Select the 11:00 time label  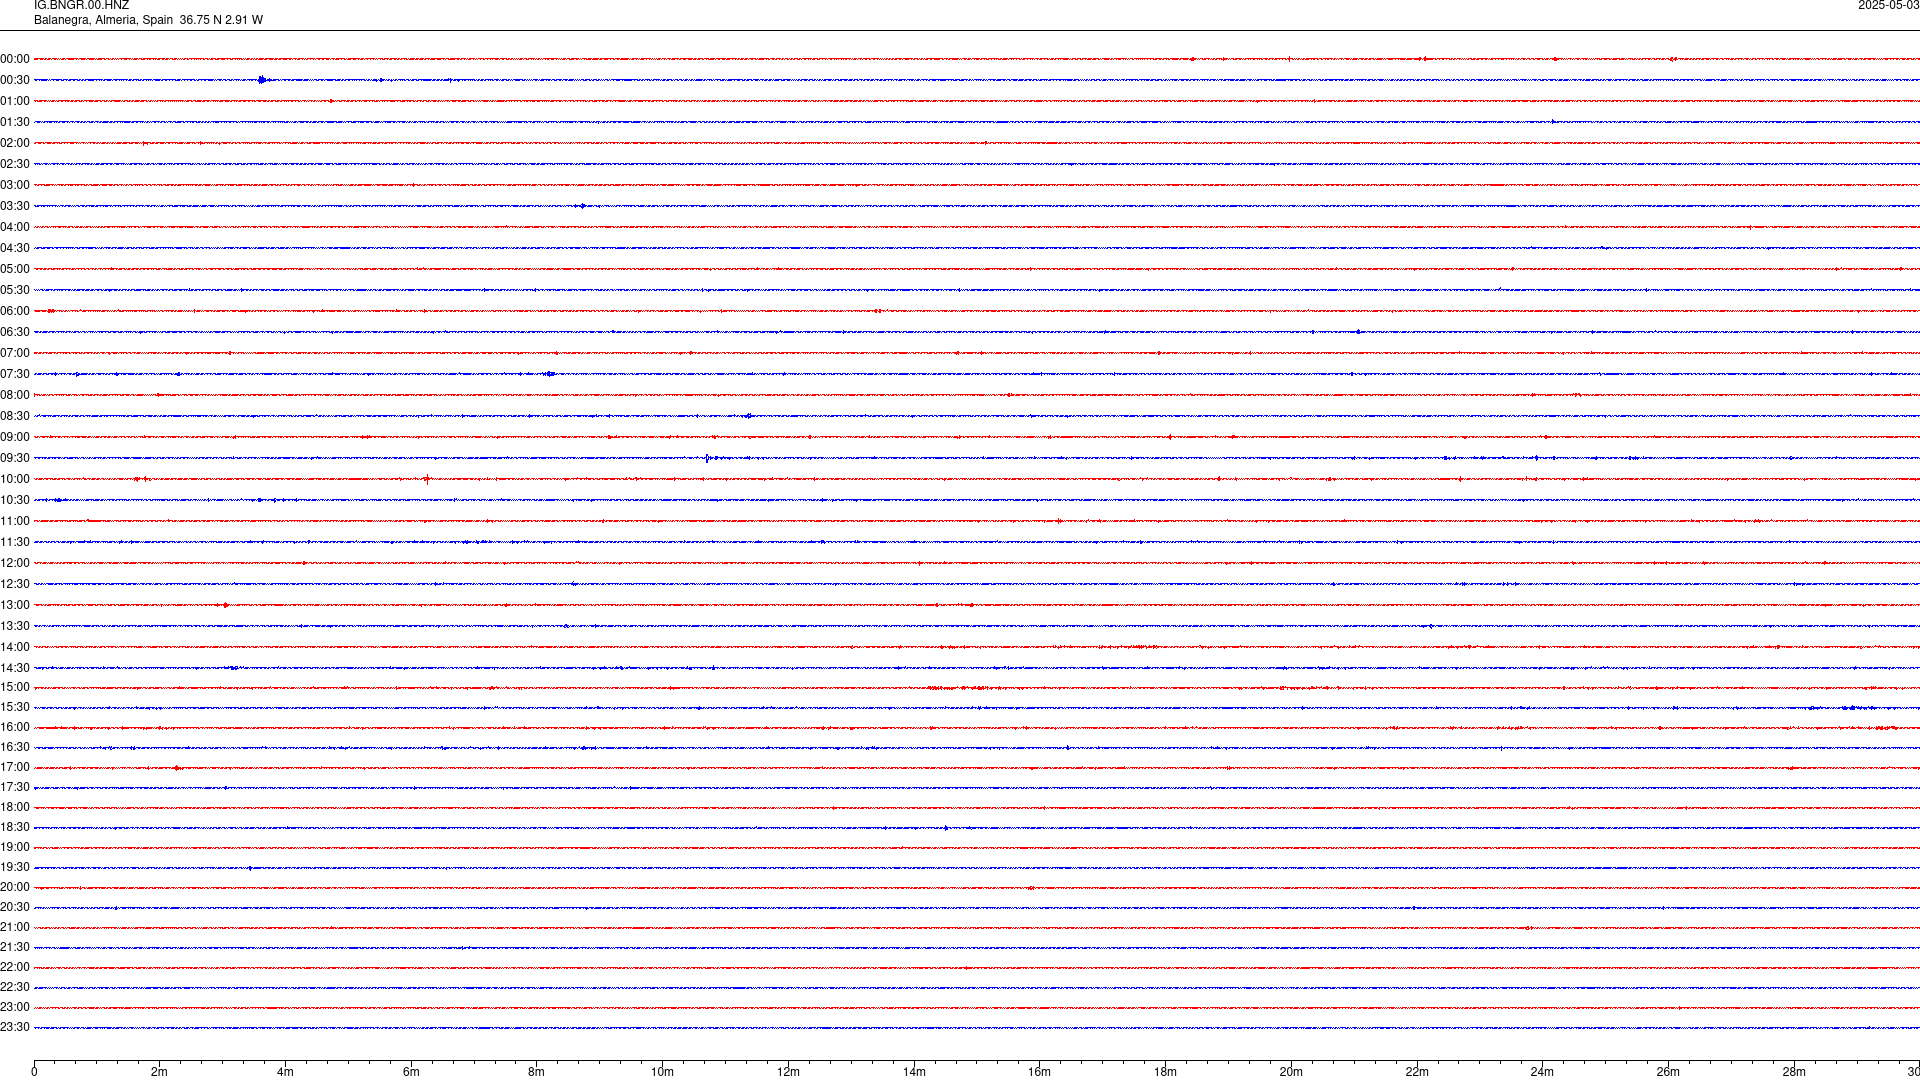point(15,521)
